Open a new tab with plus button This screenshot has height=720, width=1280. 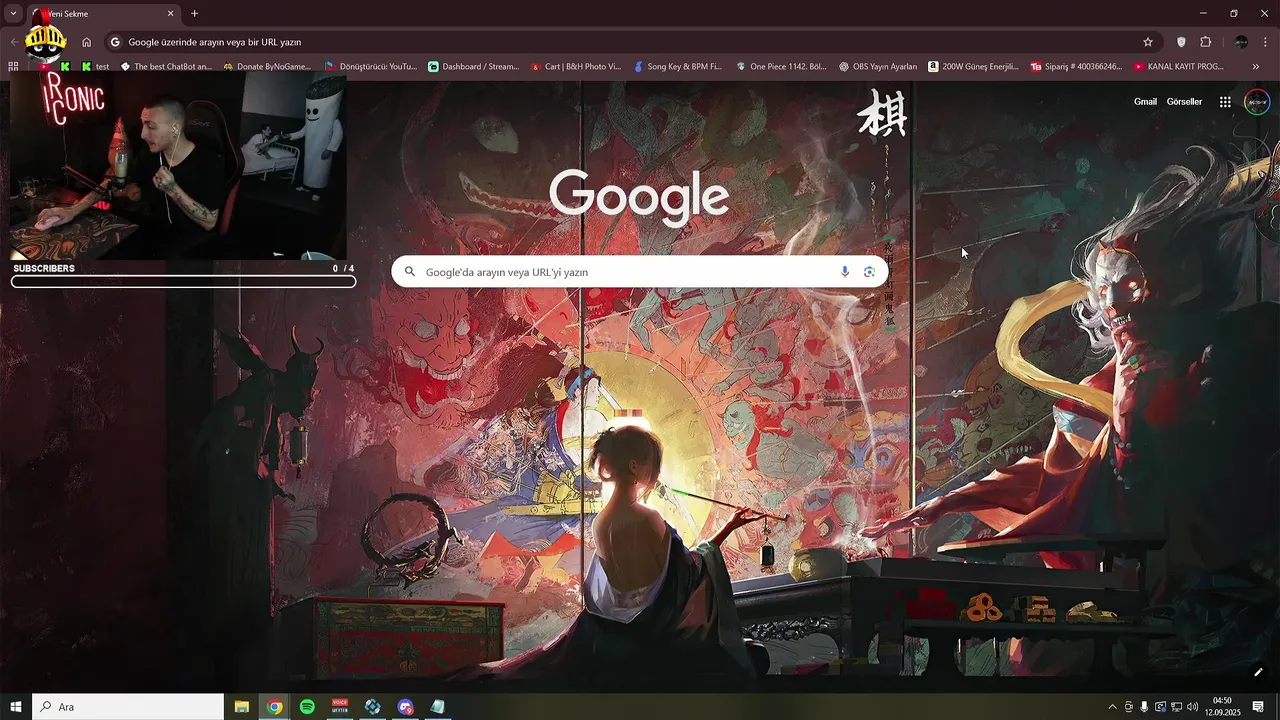pyautogui.click(x=195, y=14)
